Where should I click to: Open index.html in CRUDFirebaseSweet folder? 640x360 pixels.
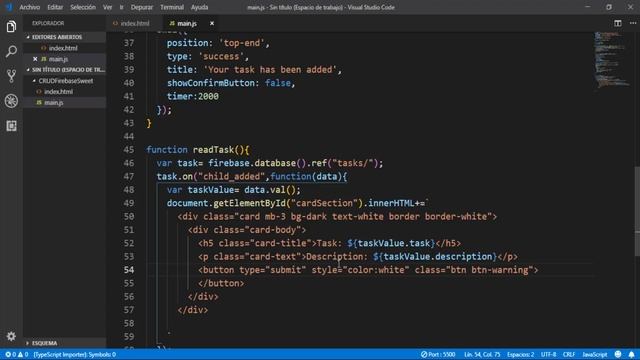click(64, 91)
